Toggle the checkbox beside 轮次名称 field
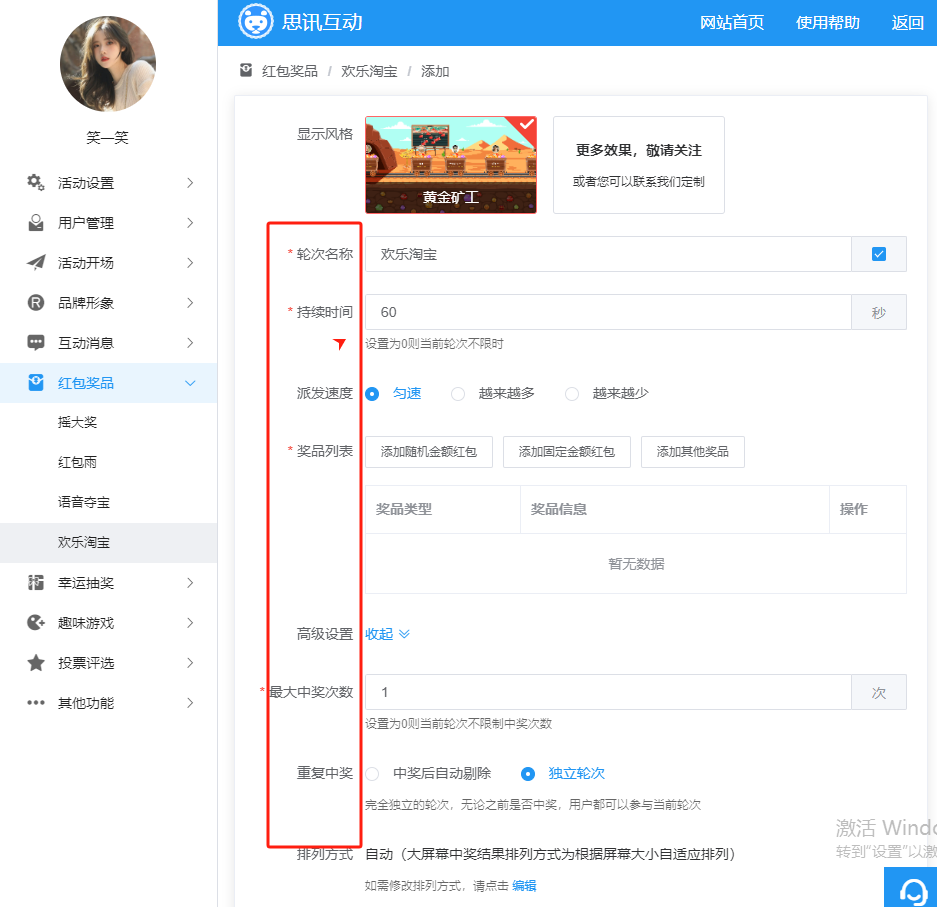The height and width of the screenshot is (907, 937). [878, 255]
